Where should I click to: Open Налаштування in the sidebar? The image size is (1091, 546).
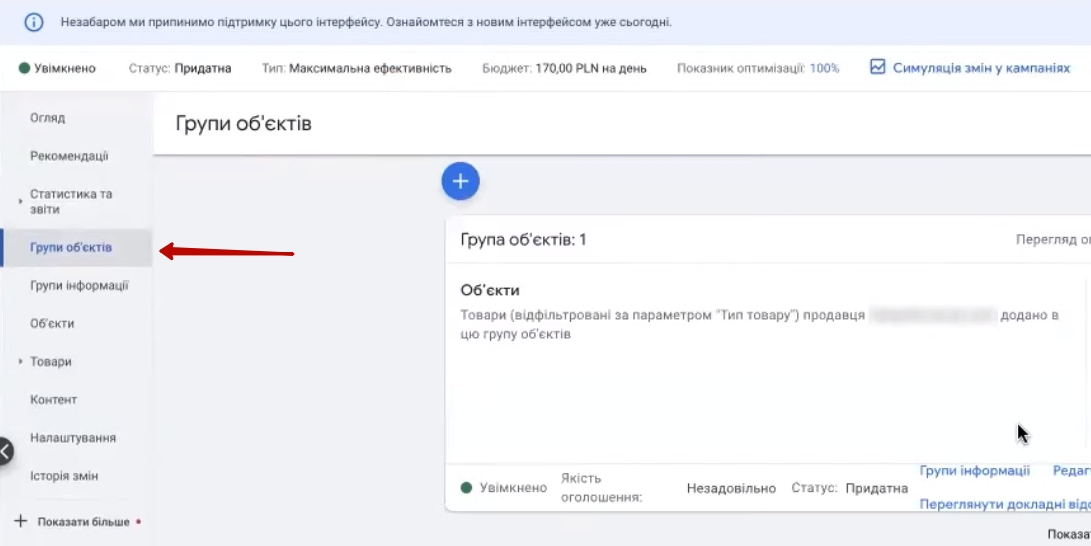click(73, 438)
